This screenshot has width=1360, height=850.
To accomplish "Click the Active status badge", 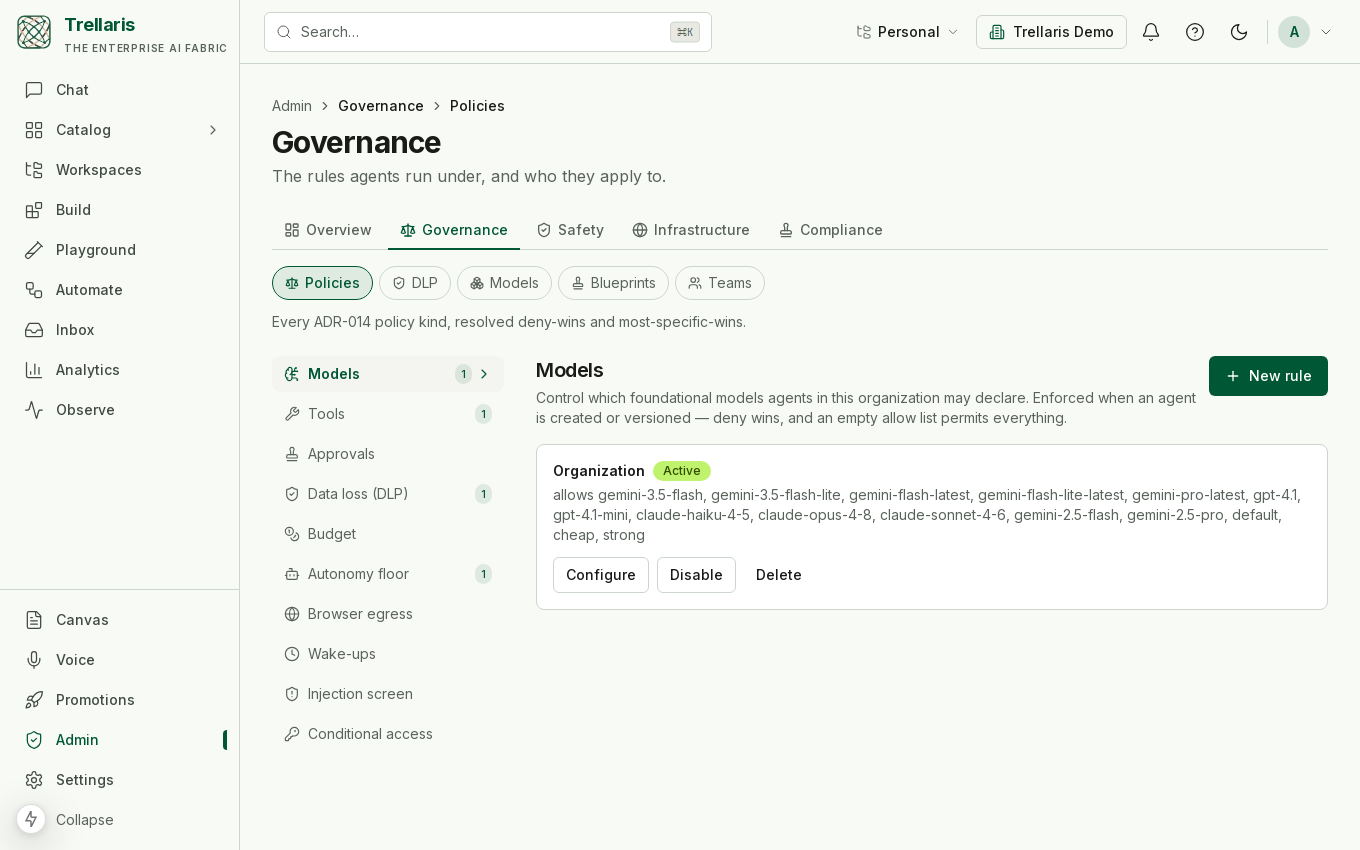I will 682,471.
